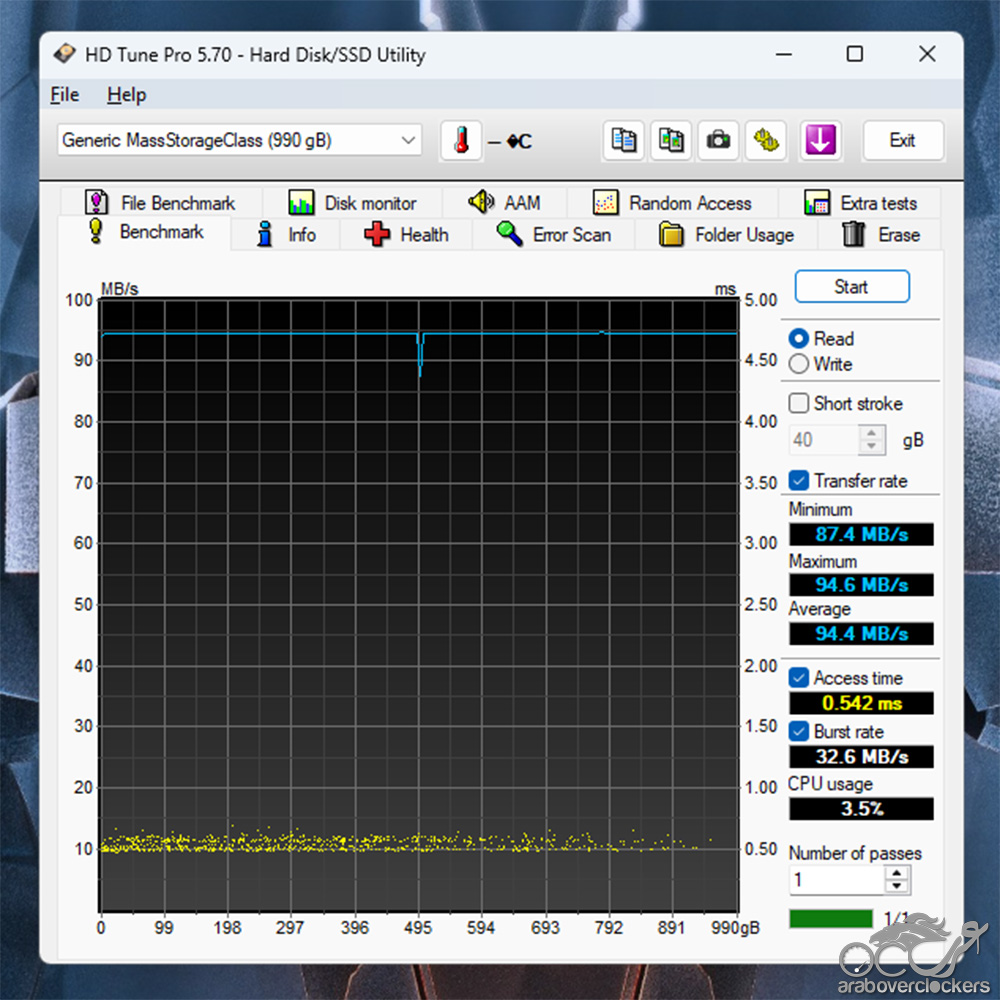Open the options gear icon
This screenshot has height=1000, width=1000.
(766, 141)
